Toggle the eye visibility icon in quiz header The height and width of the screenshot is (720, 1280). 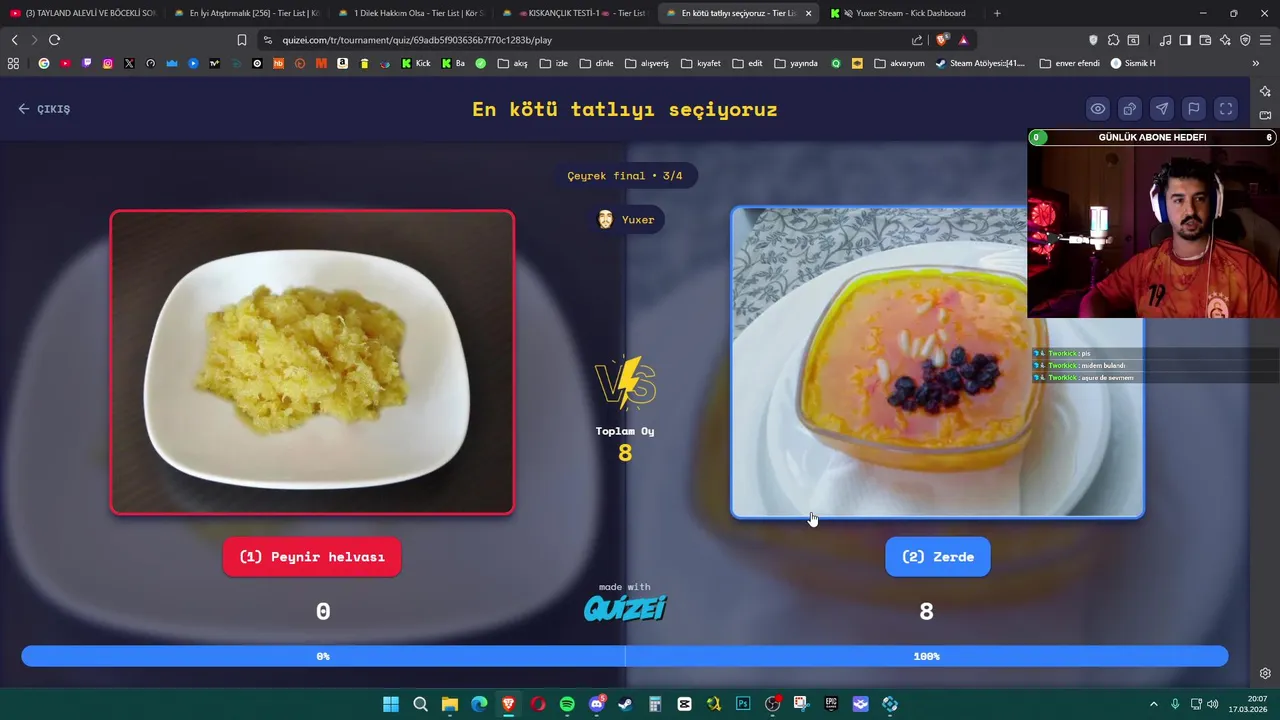click(x=1098, y=109)
